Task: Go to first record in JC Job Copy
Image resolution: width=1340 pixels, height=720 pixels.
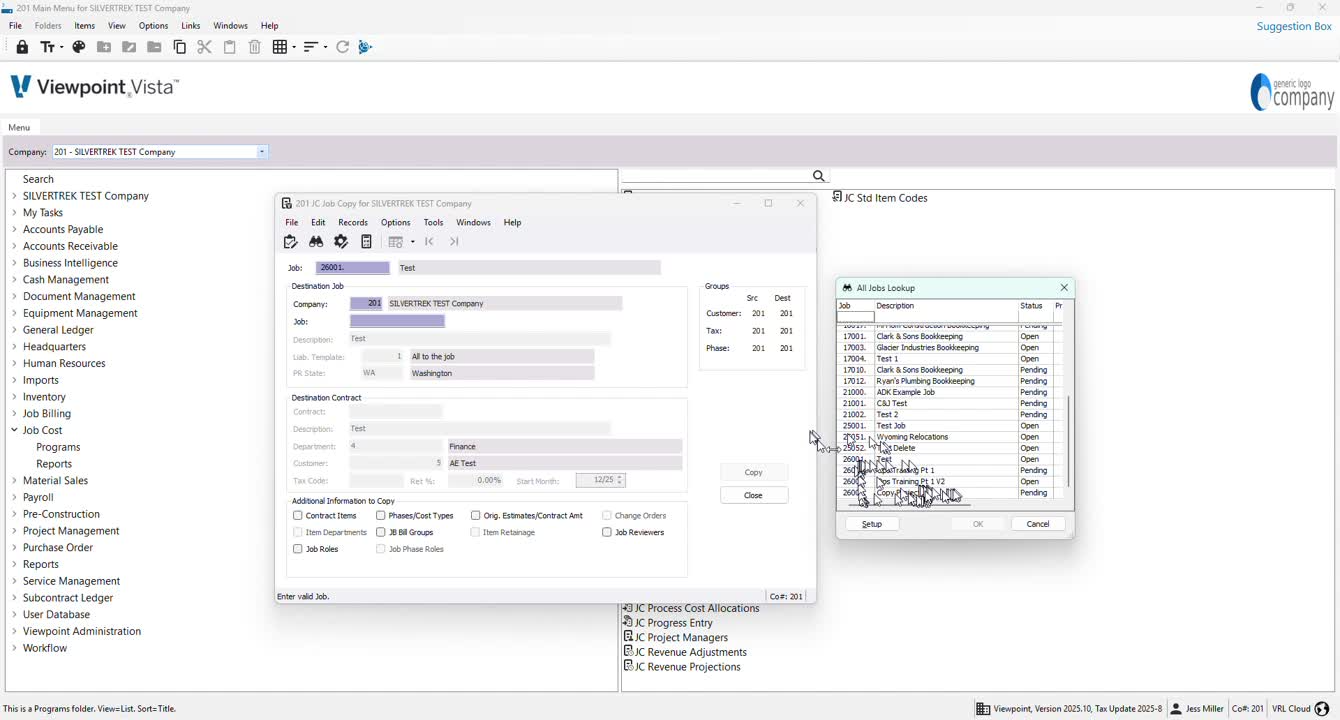Action: coord(429,241)
